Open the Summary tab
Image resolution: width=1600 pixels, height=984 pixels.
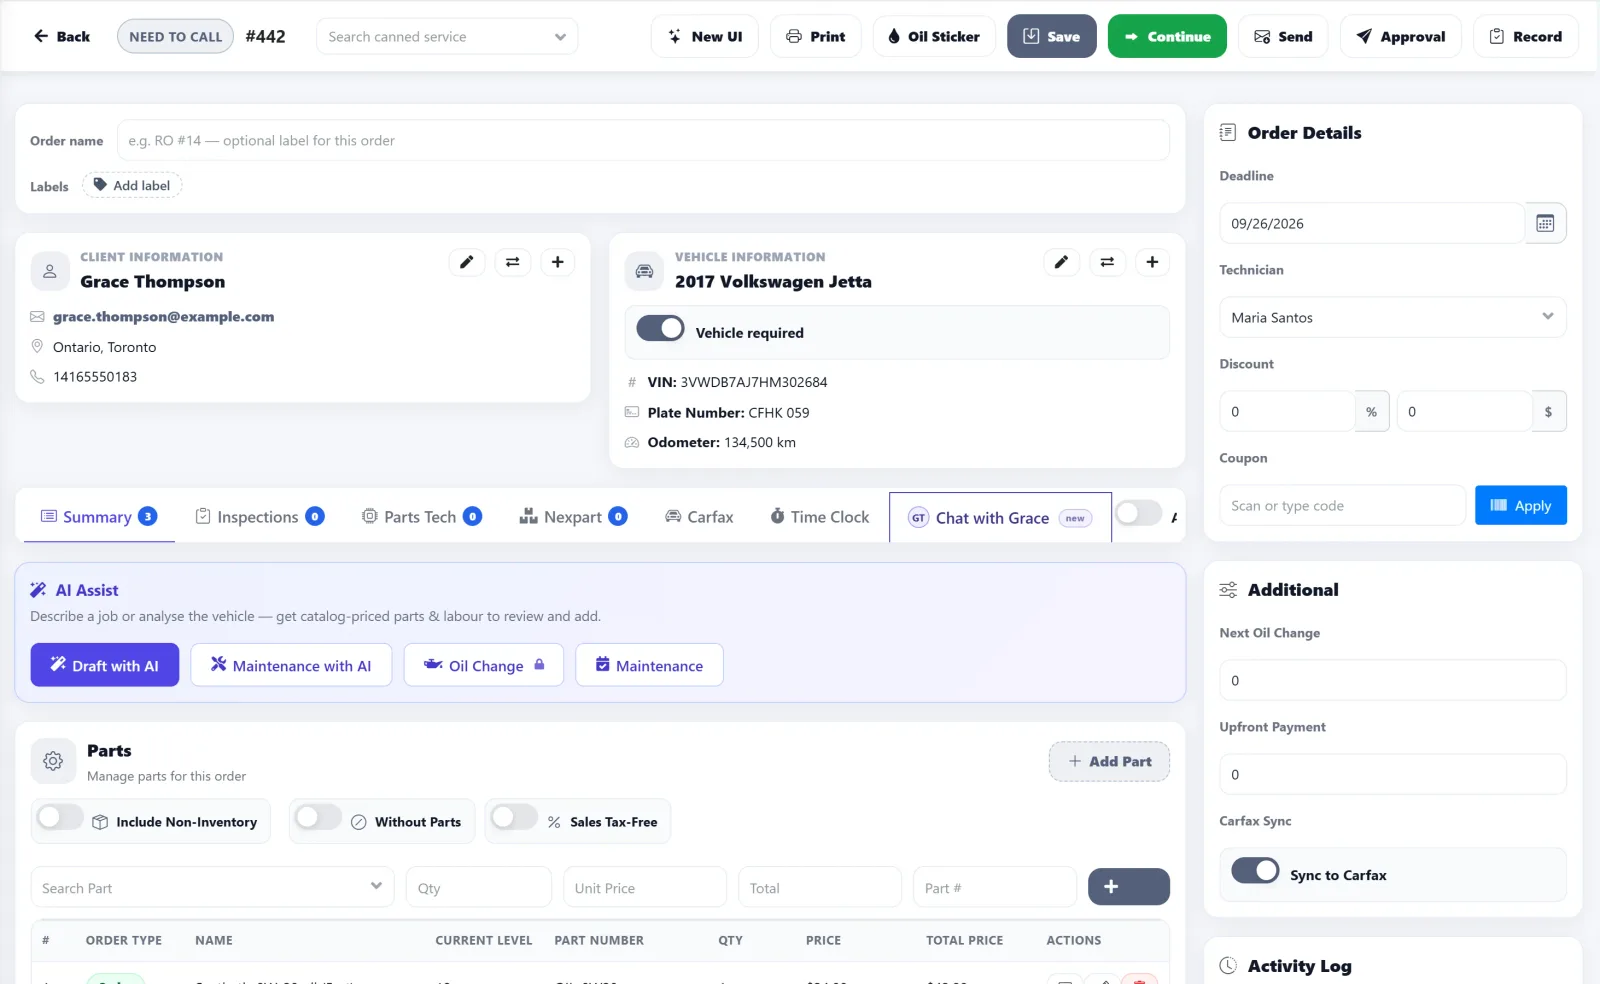99,517
